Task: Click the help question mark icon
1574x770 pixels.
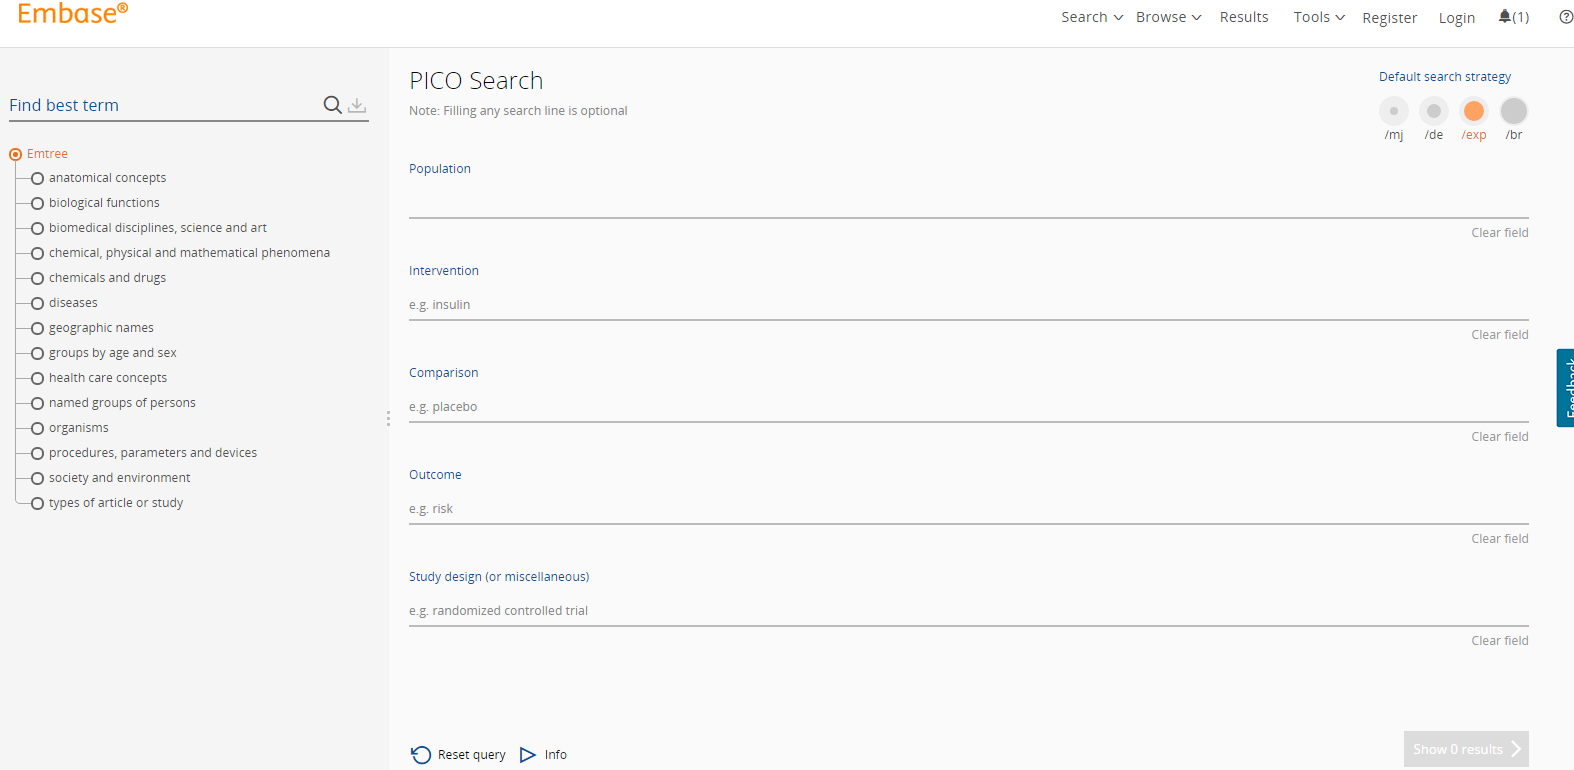Action: [1566, 17]
